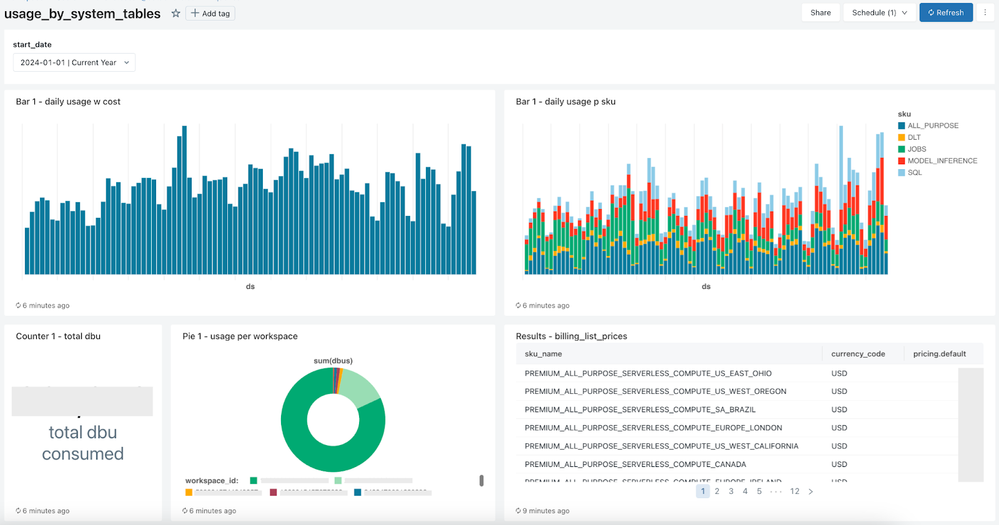
Task: Star the usage_by_system_tables dashboard
Action: point(176,13)
